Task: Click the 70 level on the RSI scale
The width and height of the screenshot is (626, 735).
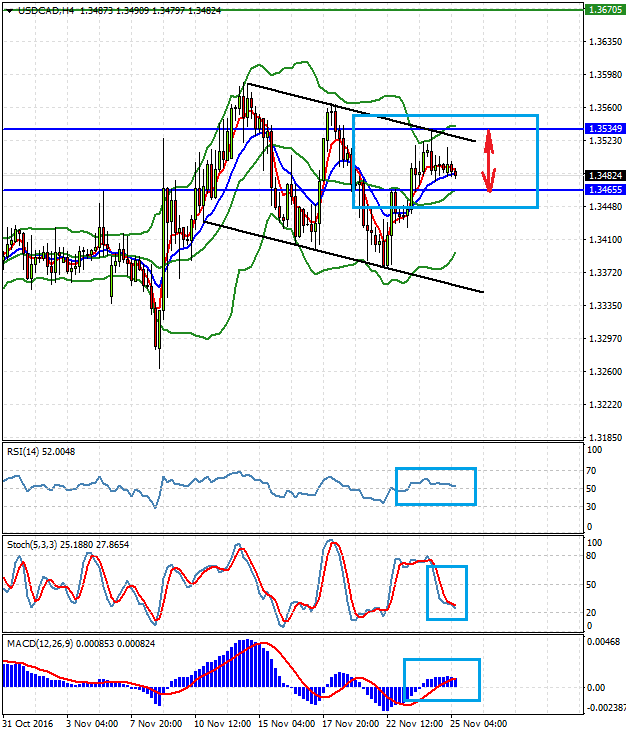Action: tap(591, 471)
